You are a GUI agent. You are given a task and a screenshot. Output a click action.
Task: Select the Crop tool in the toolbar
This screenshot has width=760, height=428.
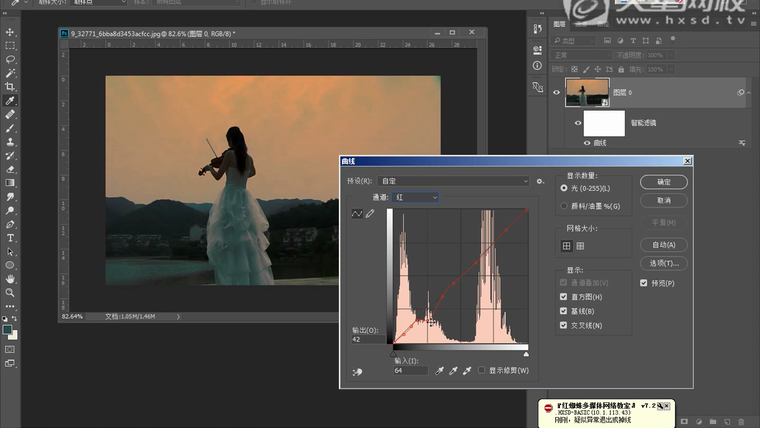[x=10, y=87]
